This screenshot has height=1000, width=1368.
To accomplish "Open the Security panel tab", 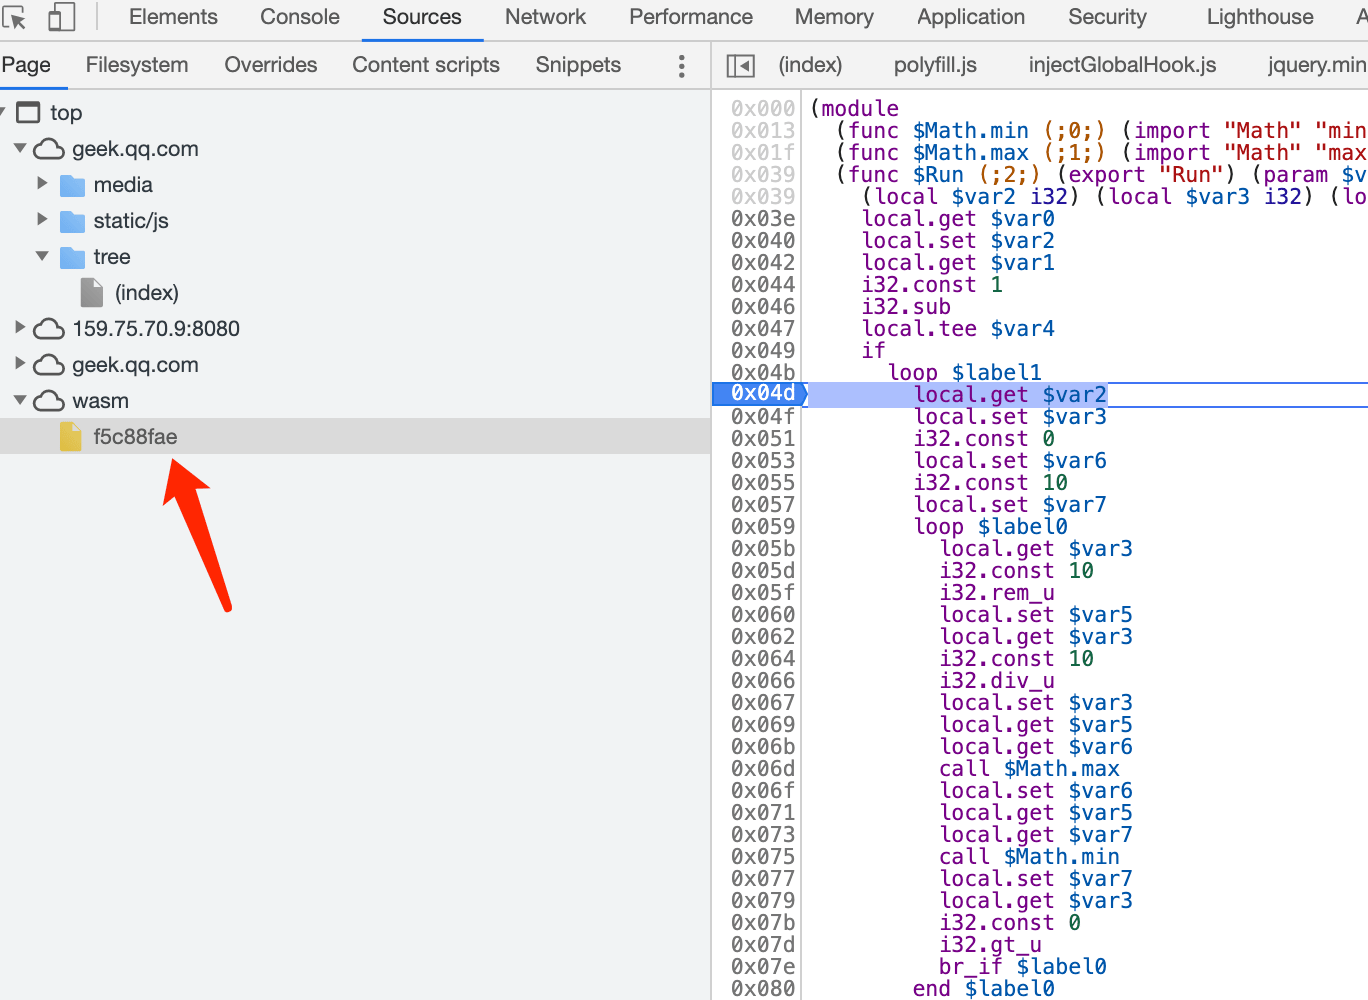I will pyautogui.click(x=1107, y=17).
